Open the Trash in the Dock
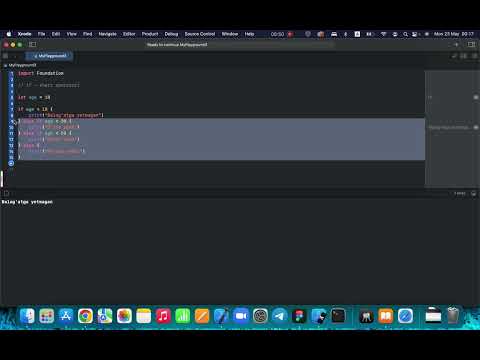Image resolution: width=480 pixels, height=360 pixels. (453, 316)
